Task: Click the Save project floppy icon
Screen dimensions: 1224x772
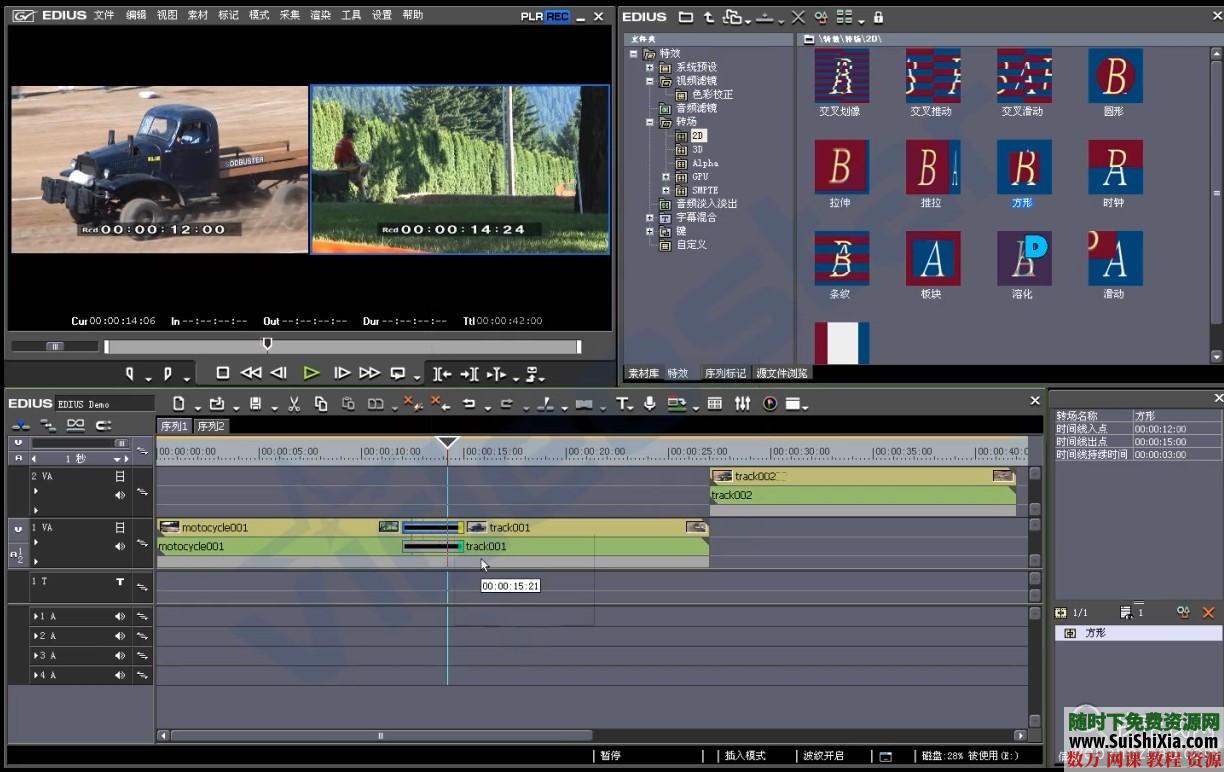Action: (x=256, y=404)
